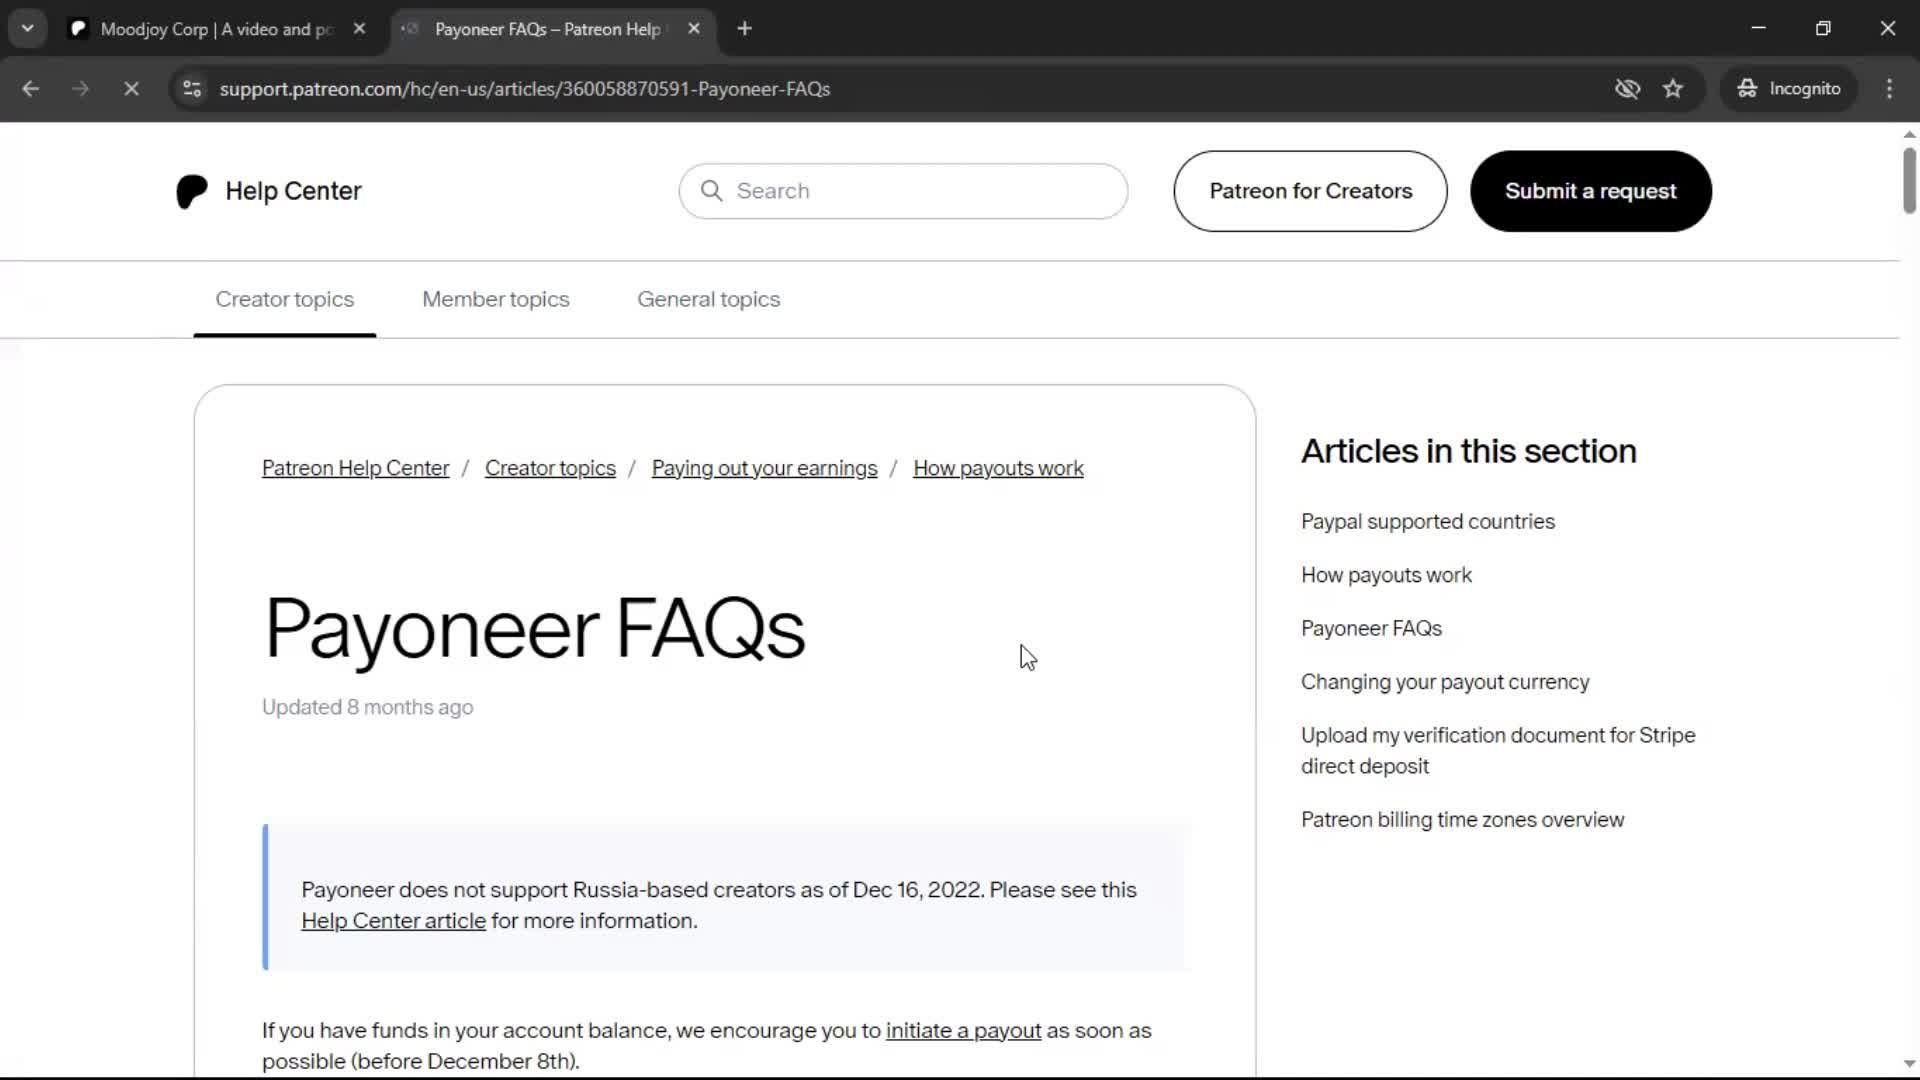Click the third-party cookies blocked eye icon
The height and width of the screenshot is (1080, 1920).
click(1627, 89)
